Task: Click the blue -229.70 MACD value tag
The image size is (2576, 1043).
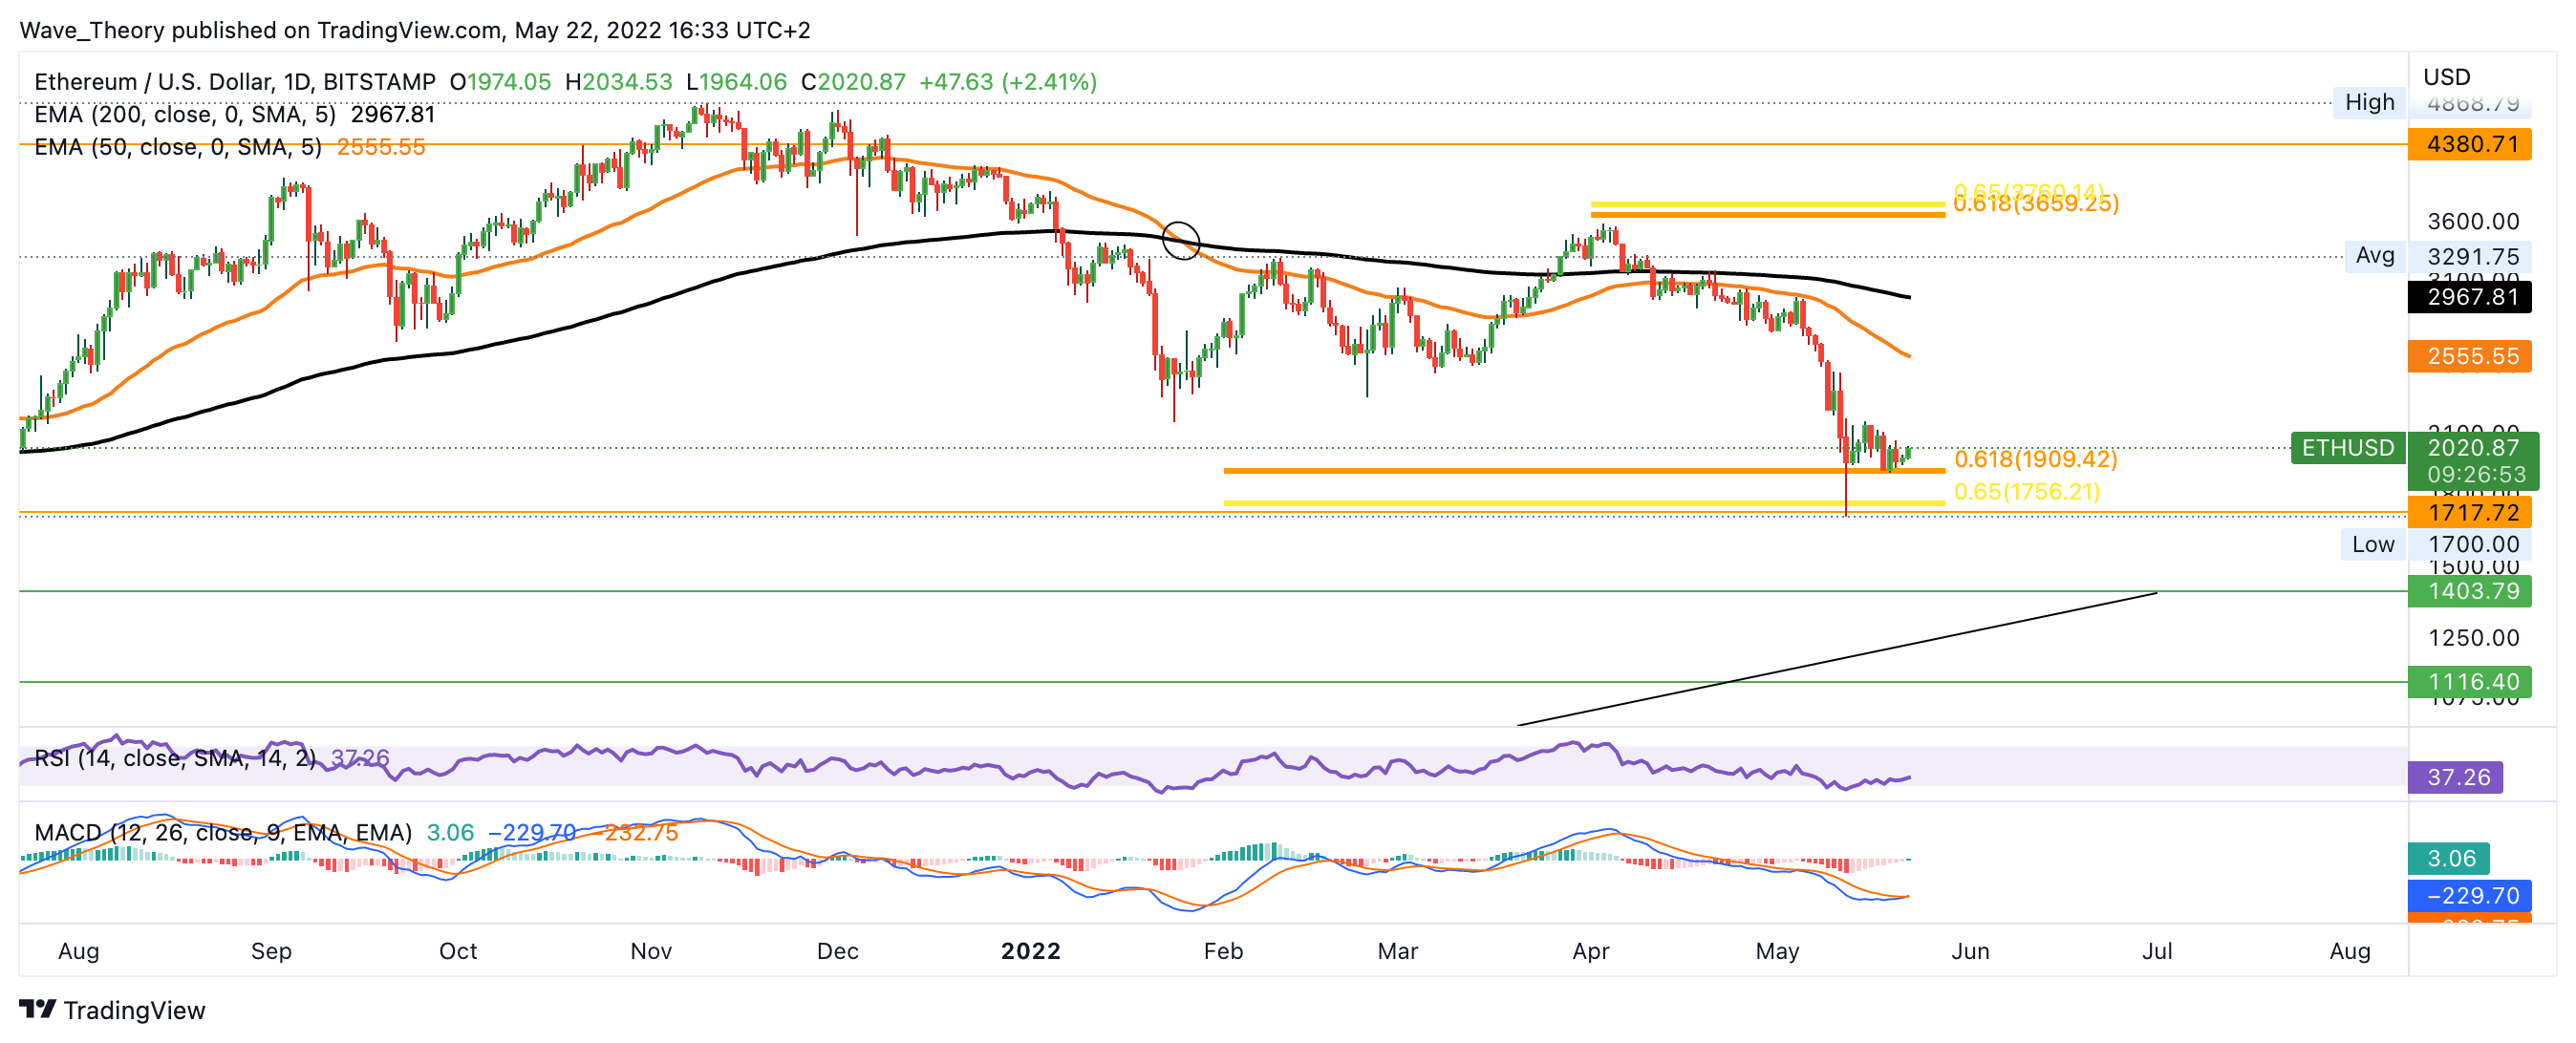Action: click(2470, 895)
